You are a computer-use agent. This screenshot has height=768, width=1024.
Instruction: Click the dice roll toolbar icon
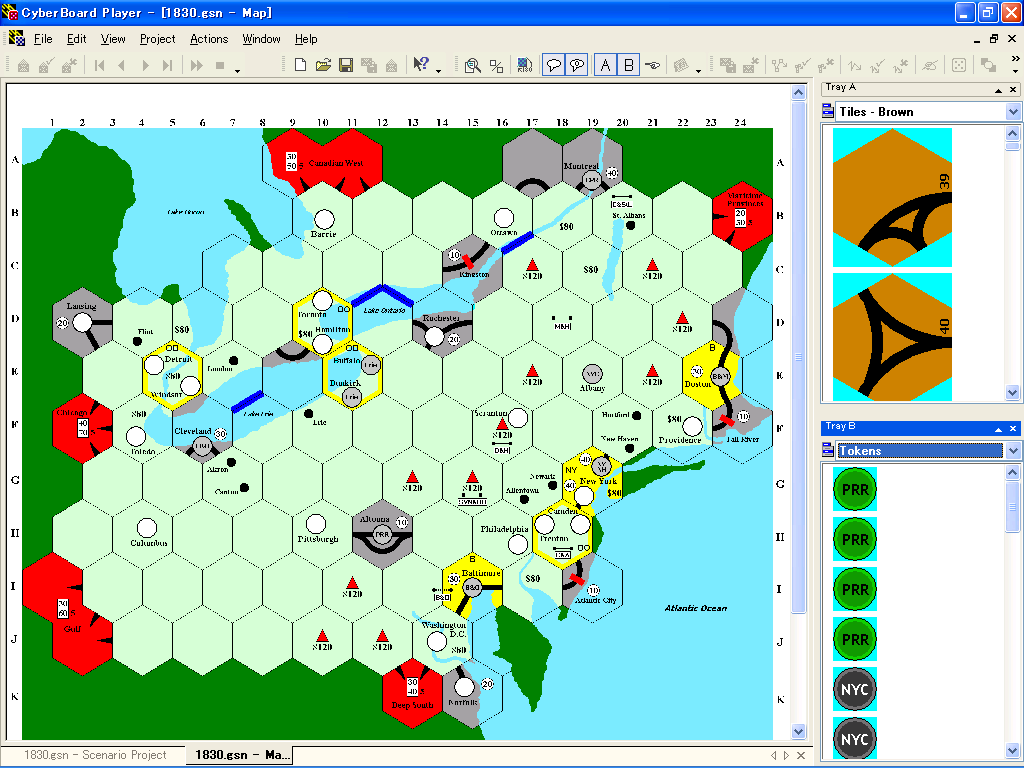click(x=959, y=65)
